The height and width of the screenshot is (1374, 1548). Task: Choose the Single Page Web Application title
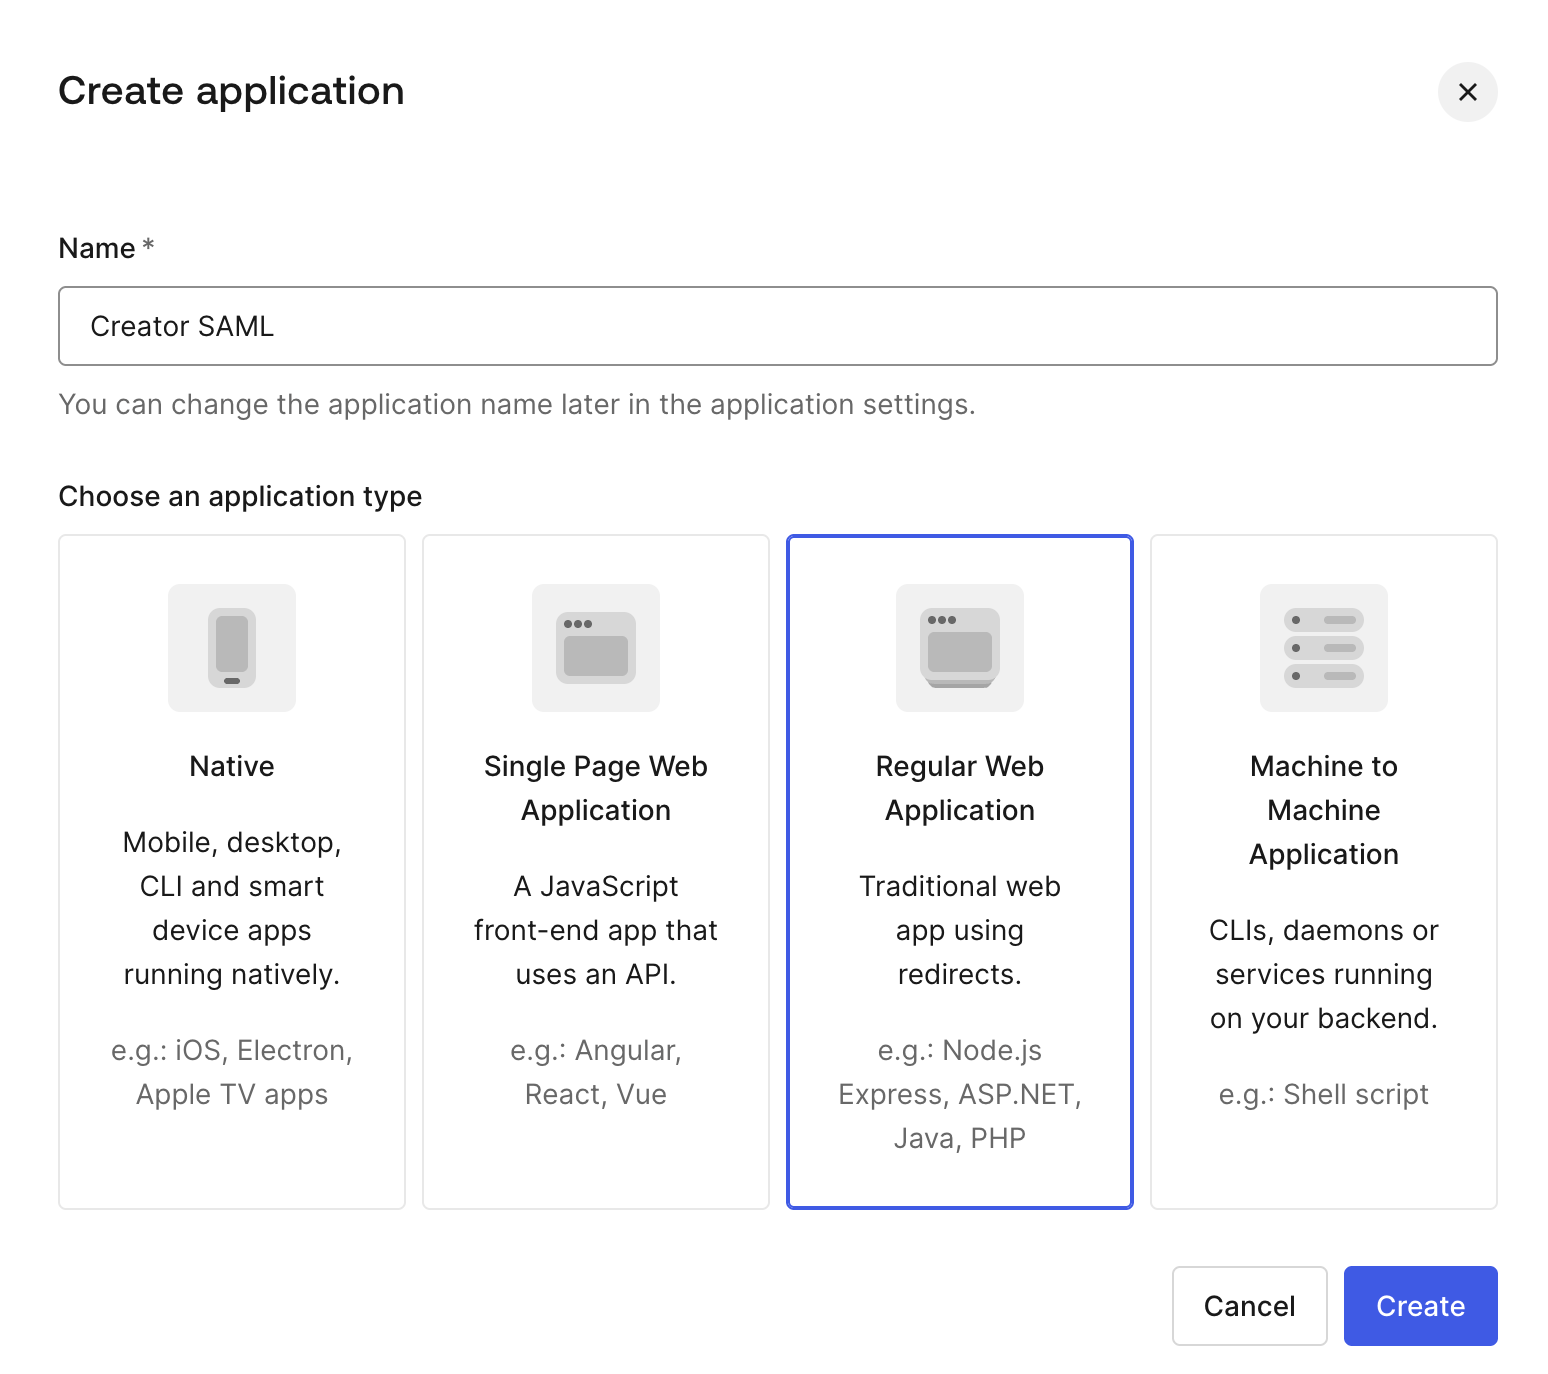(596, 788)
